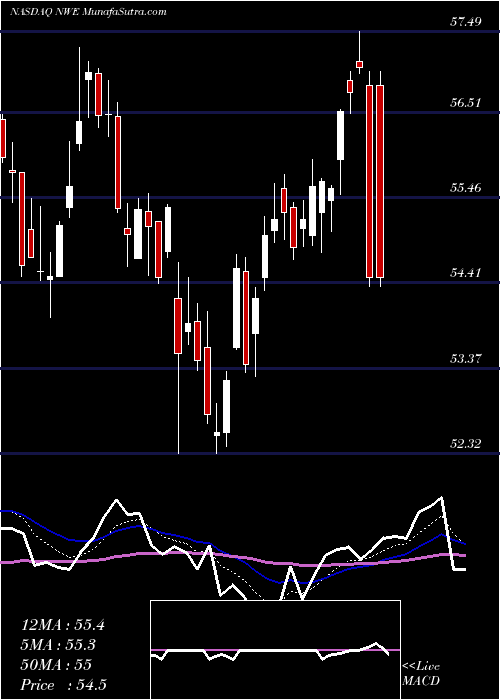Click the Price : 54.5 readout

(x=64, y=685)
